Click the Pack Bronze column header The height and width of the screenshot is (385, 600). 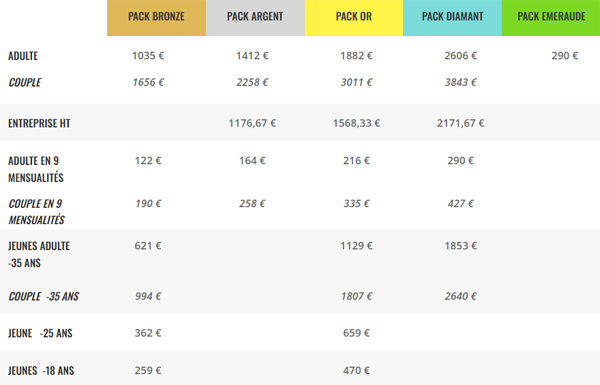pyautogui.click(x=156, y=18)
